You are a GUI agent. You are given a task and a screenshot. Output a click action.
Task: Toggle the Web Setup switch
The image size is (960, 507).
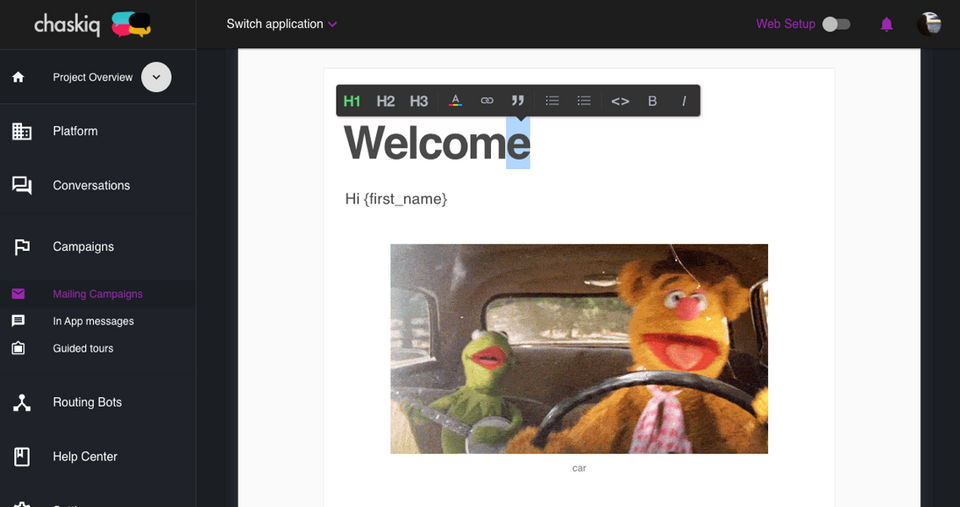(x=836, y=24)
